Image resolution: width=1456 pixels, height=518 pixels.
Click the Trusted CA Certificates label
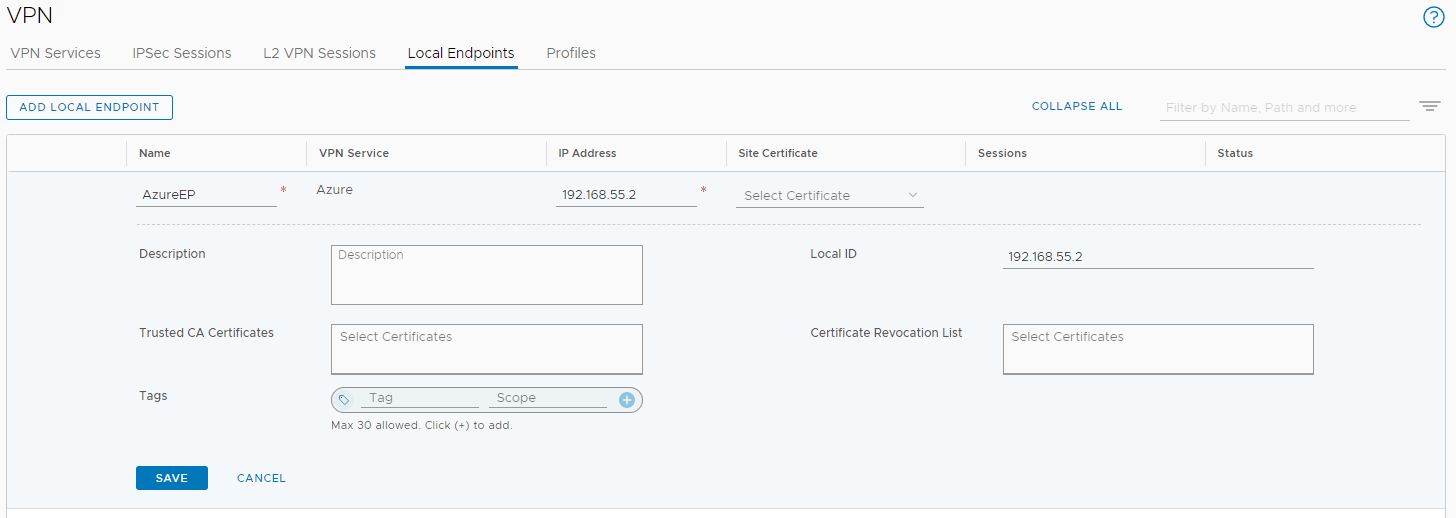pyautogui.click(x=206, y=333)
